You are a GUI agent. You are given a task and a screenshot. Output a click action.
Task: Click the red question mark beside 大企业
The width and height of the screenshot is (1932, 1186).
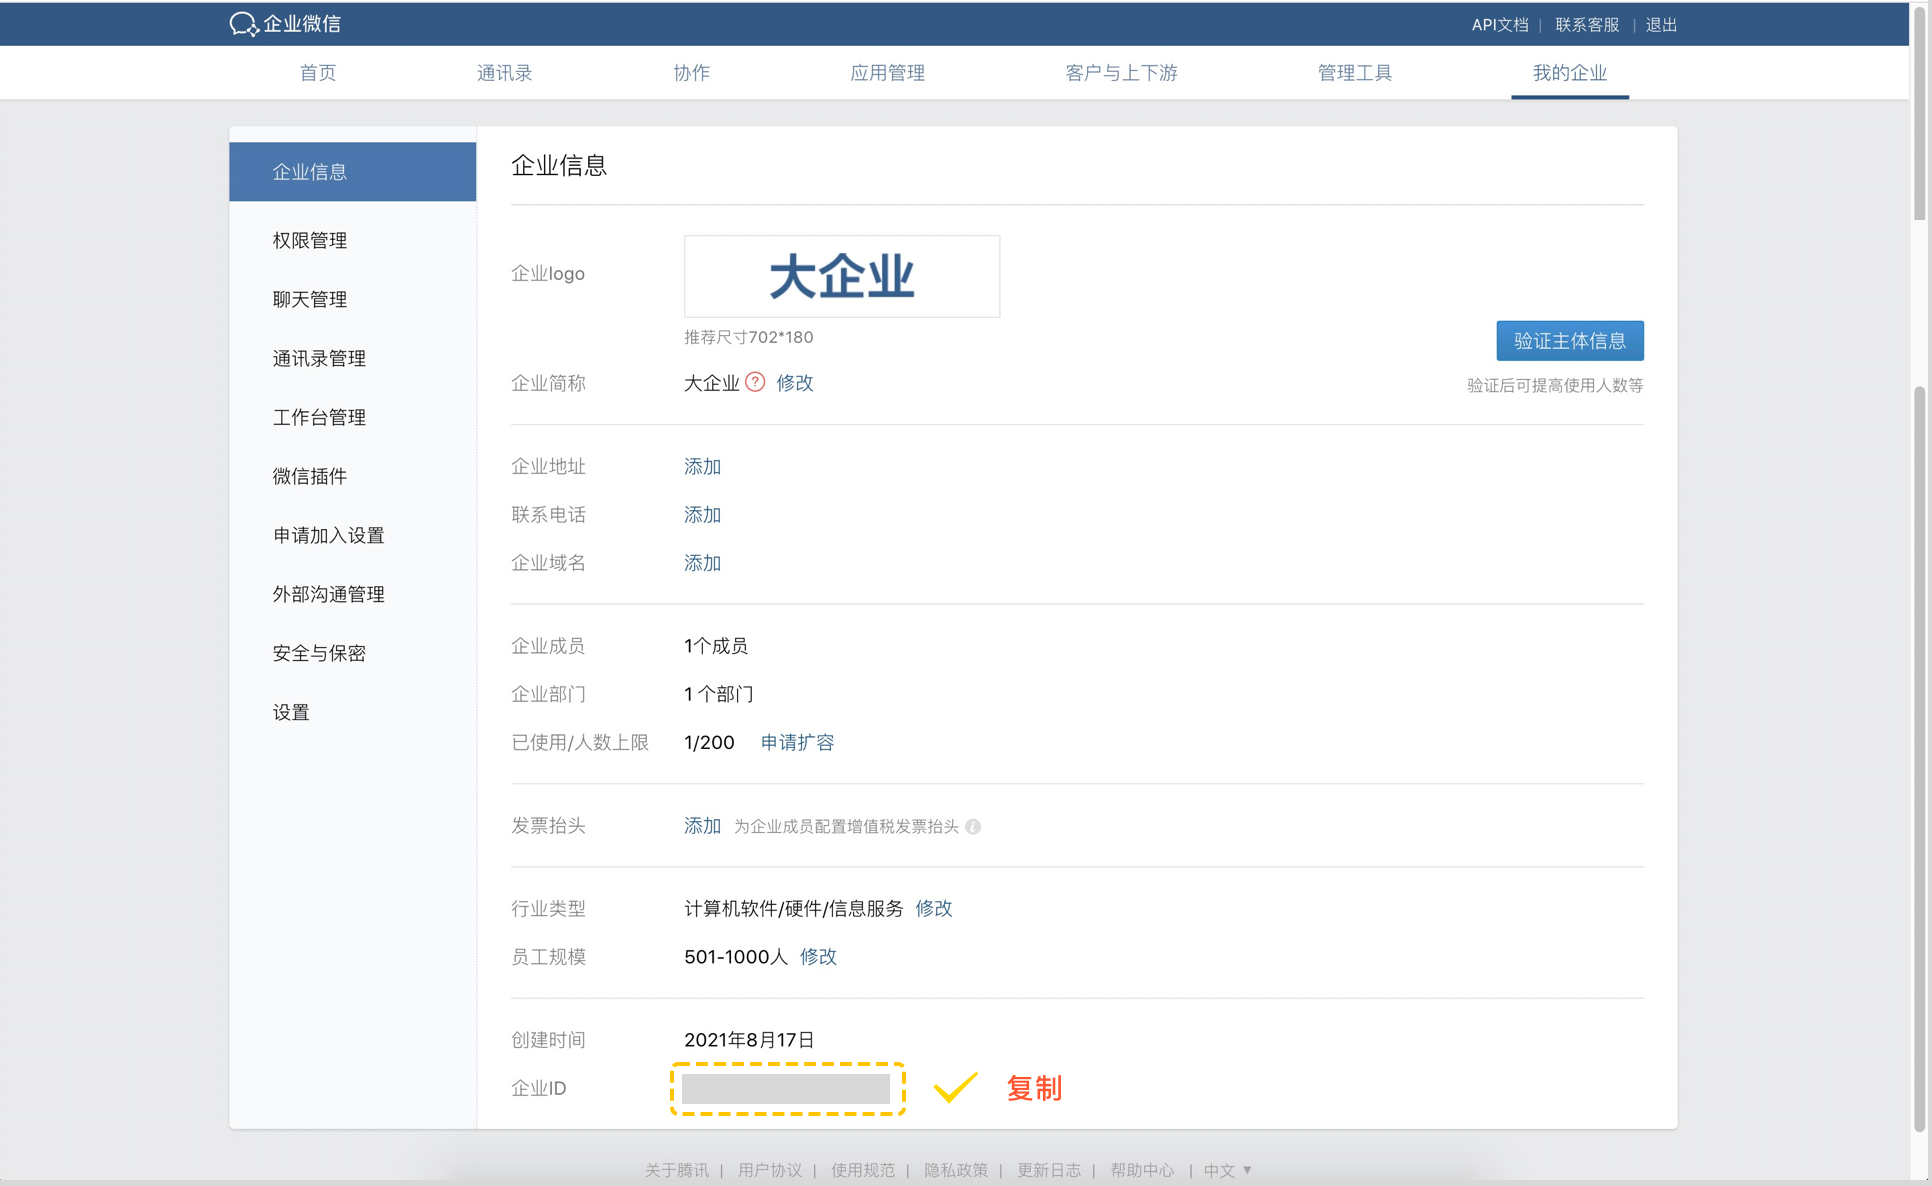[x=755, y=382]
